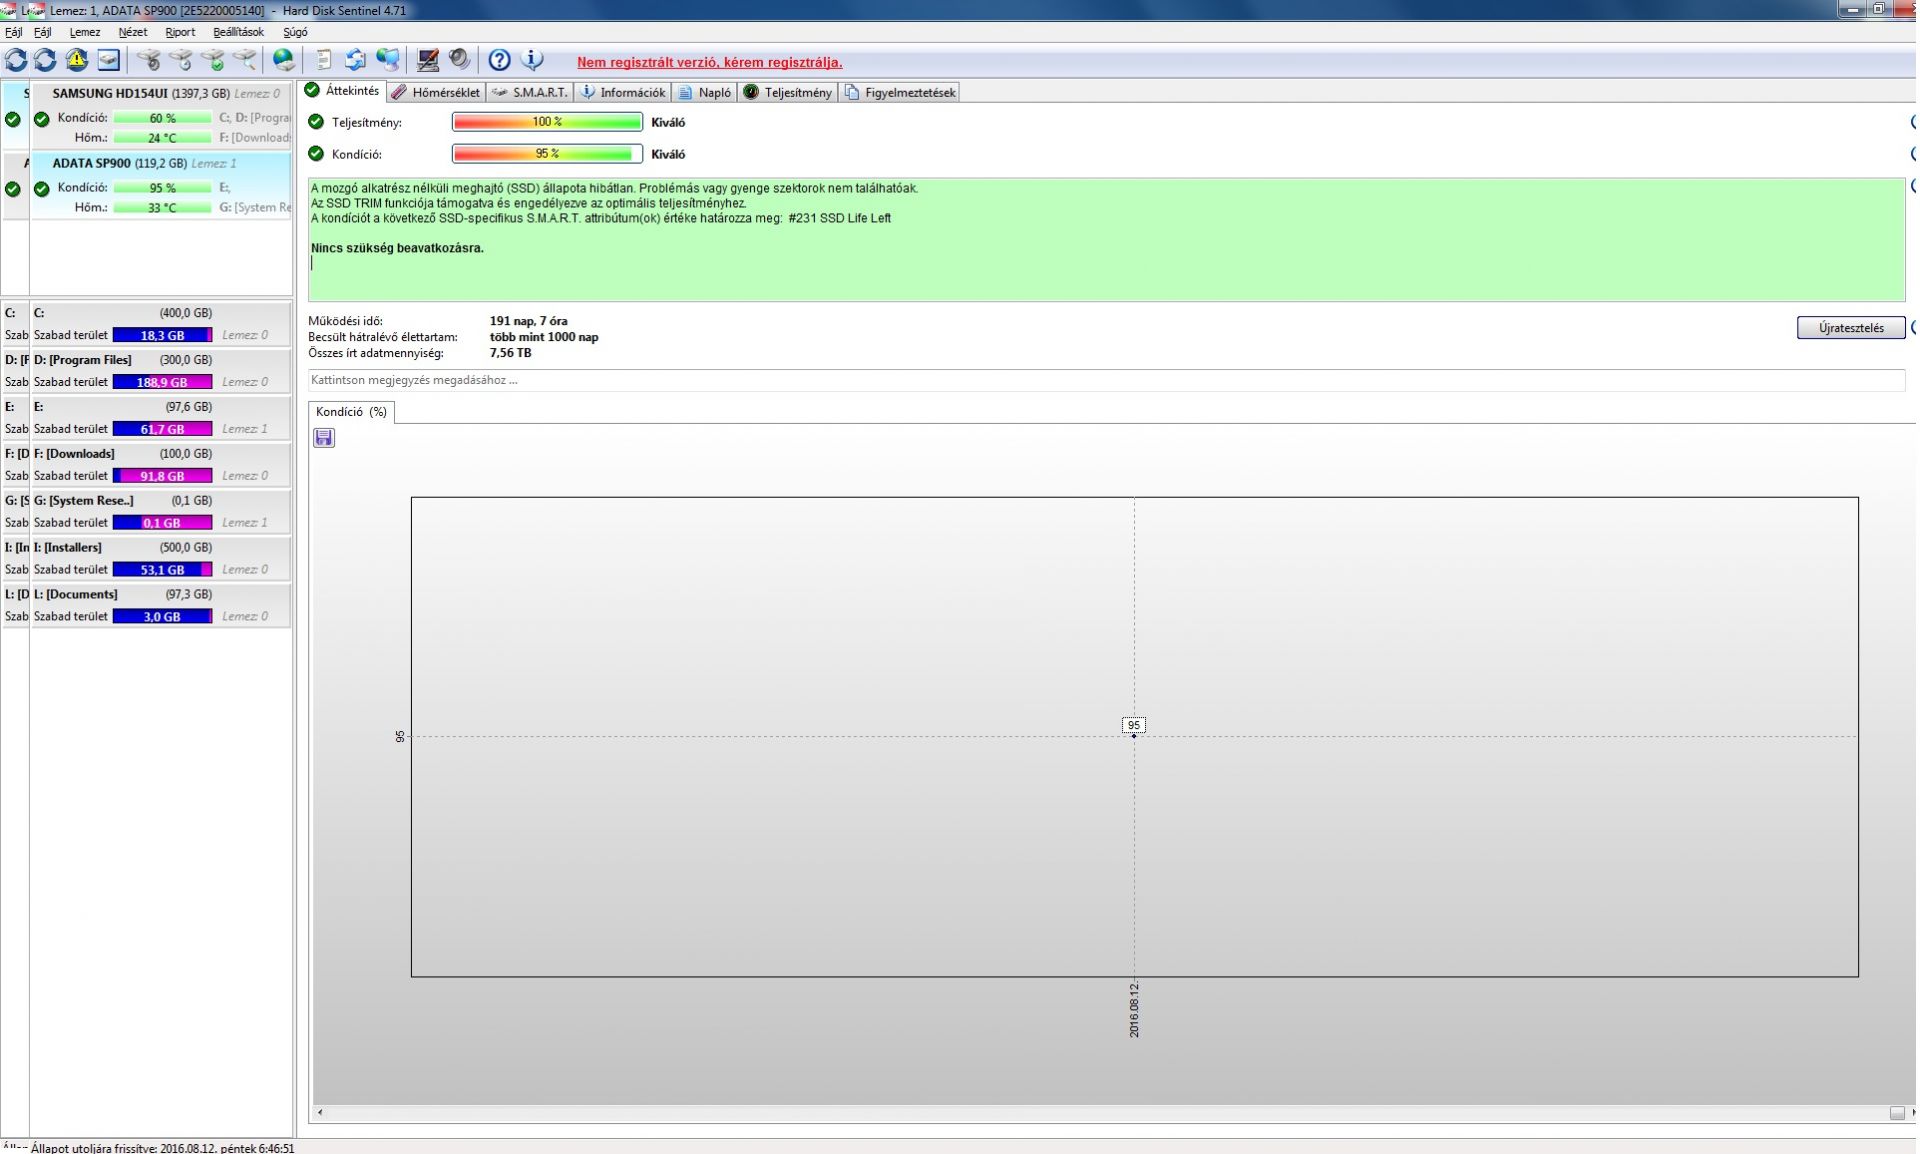Click the report document toolbar icon
1920x1154 pixels.
coord(324,60)
